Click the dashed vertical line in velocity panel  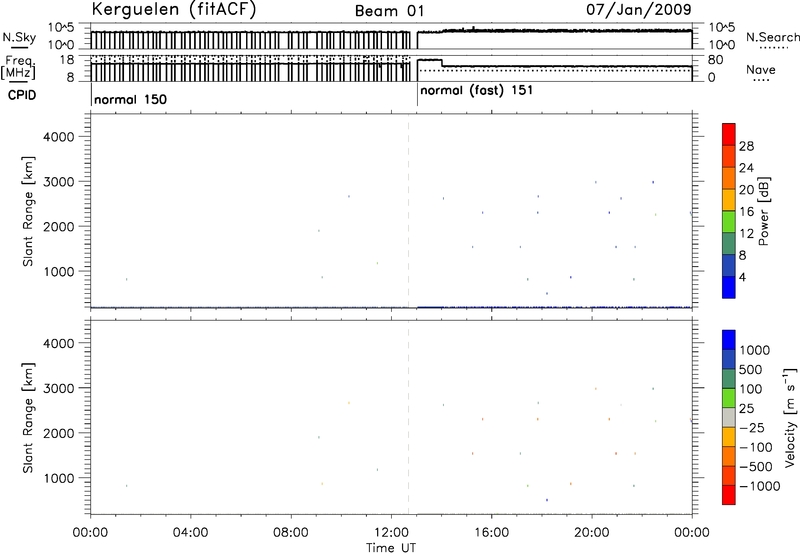click(x=408, y=417)
